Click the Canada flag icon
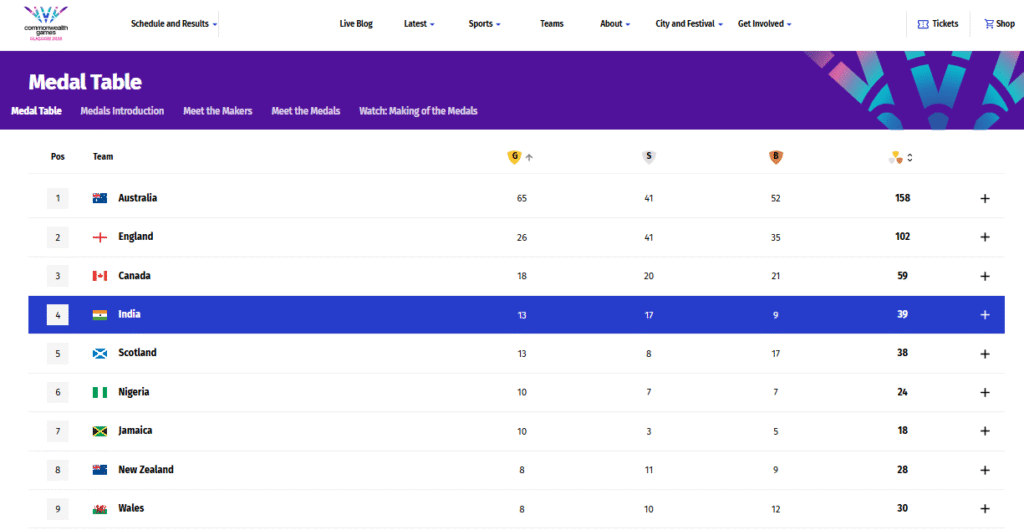The height and width of the screenshot is (530, 1024). tap(99, 276)
